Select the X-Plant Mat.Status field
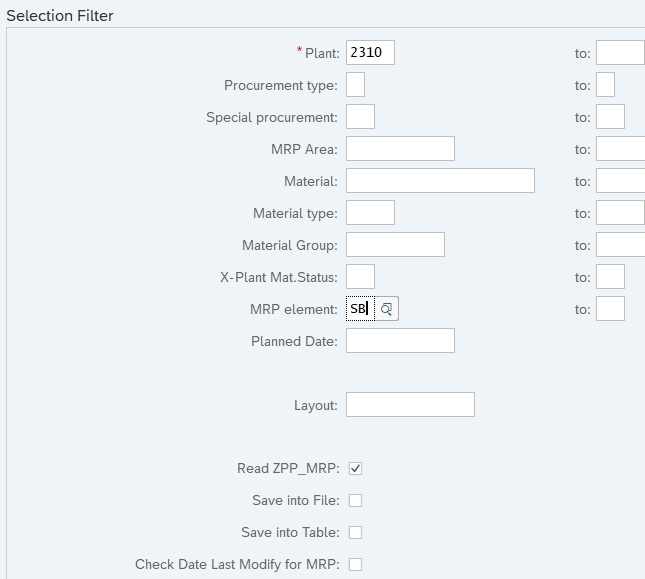Screen dimensions: 645x579 [360, 277]
